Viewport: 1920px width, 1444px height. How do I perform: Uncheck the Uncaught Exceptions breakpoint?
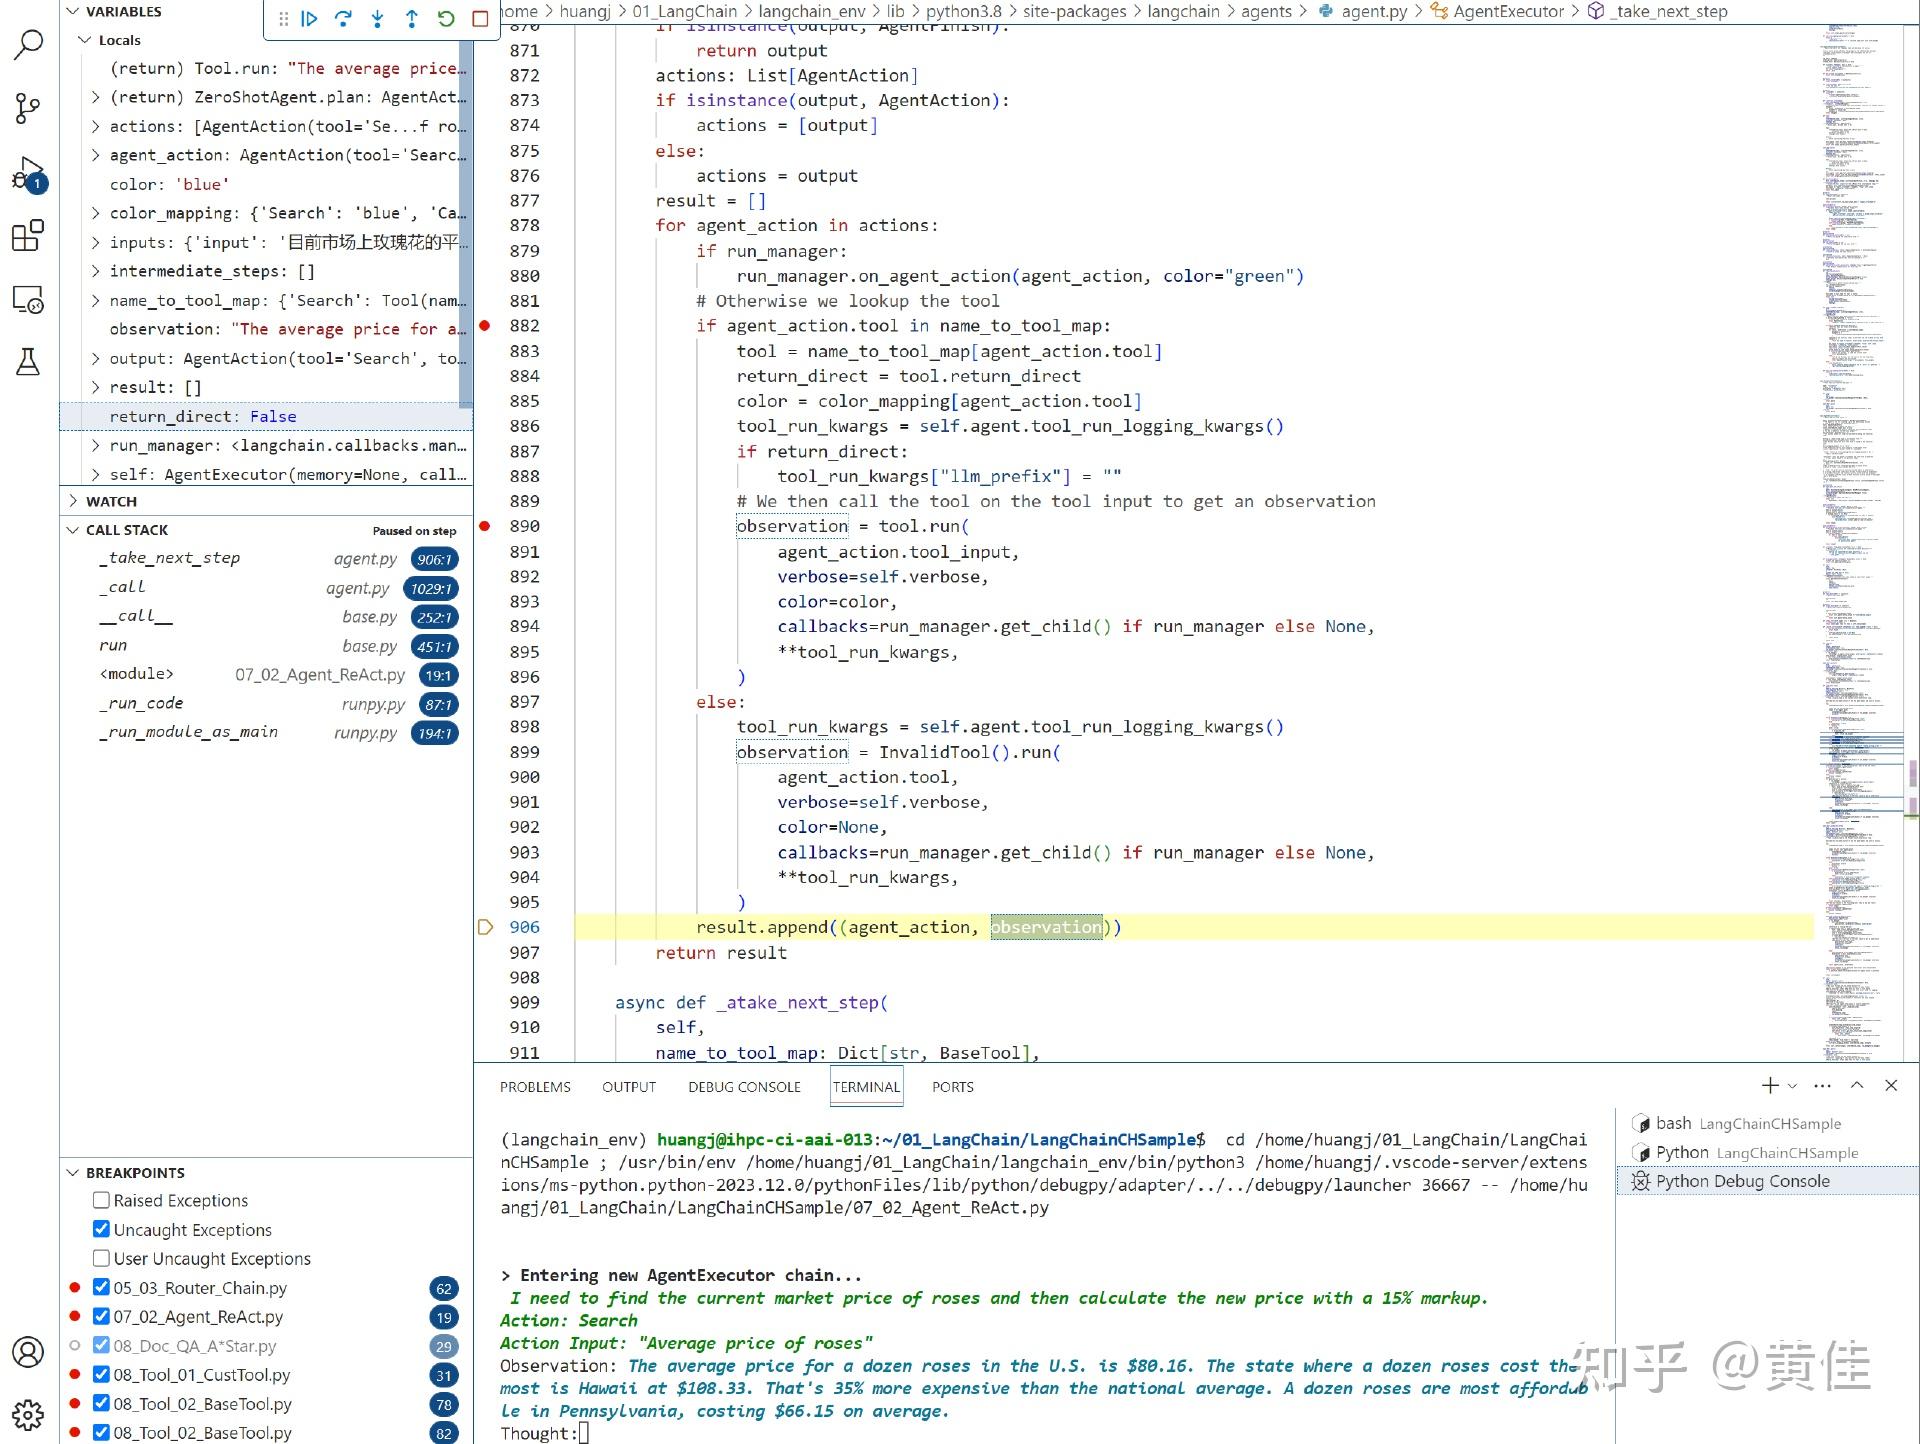tap(101, 1229)
